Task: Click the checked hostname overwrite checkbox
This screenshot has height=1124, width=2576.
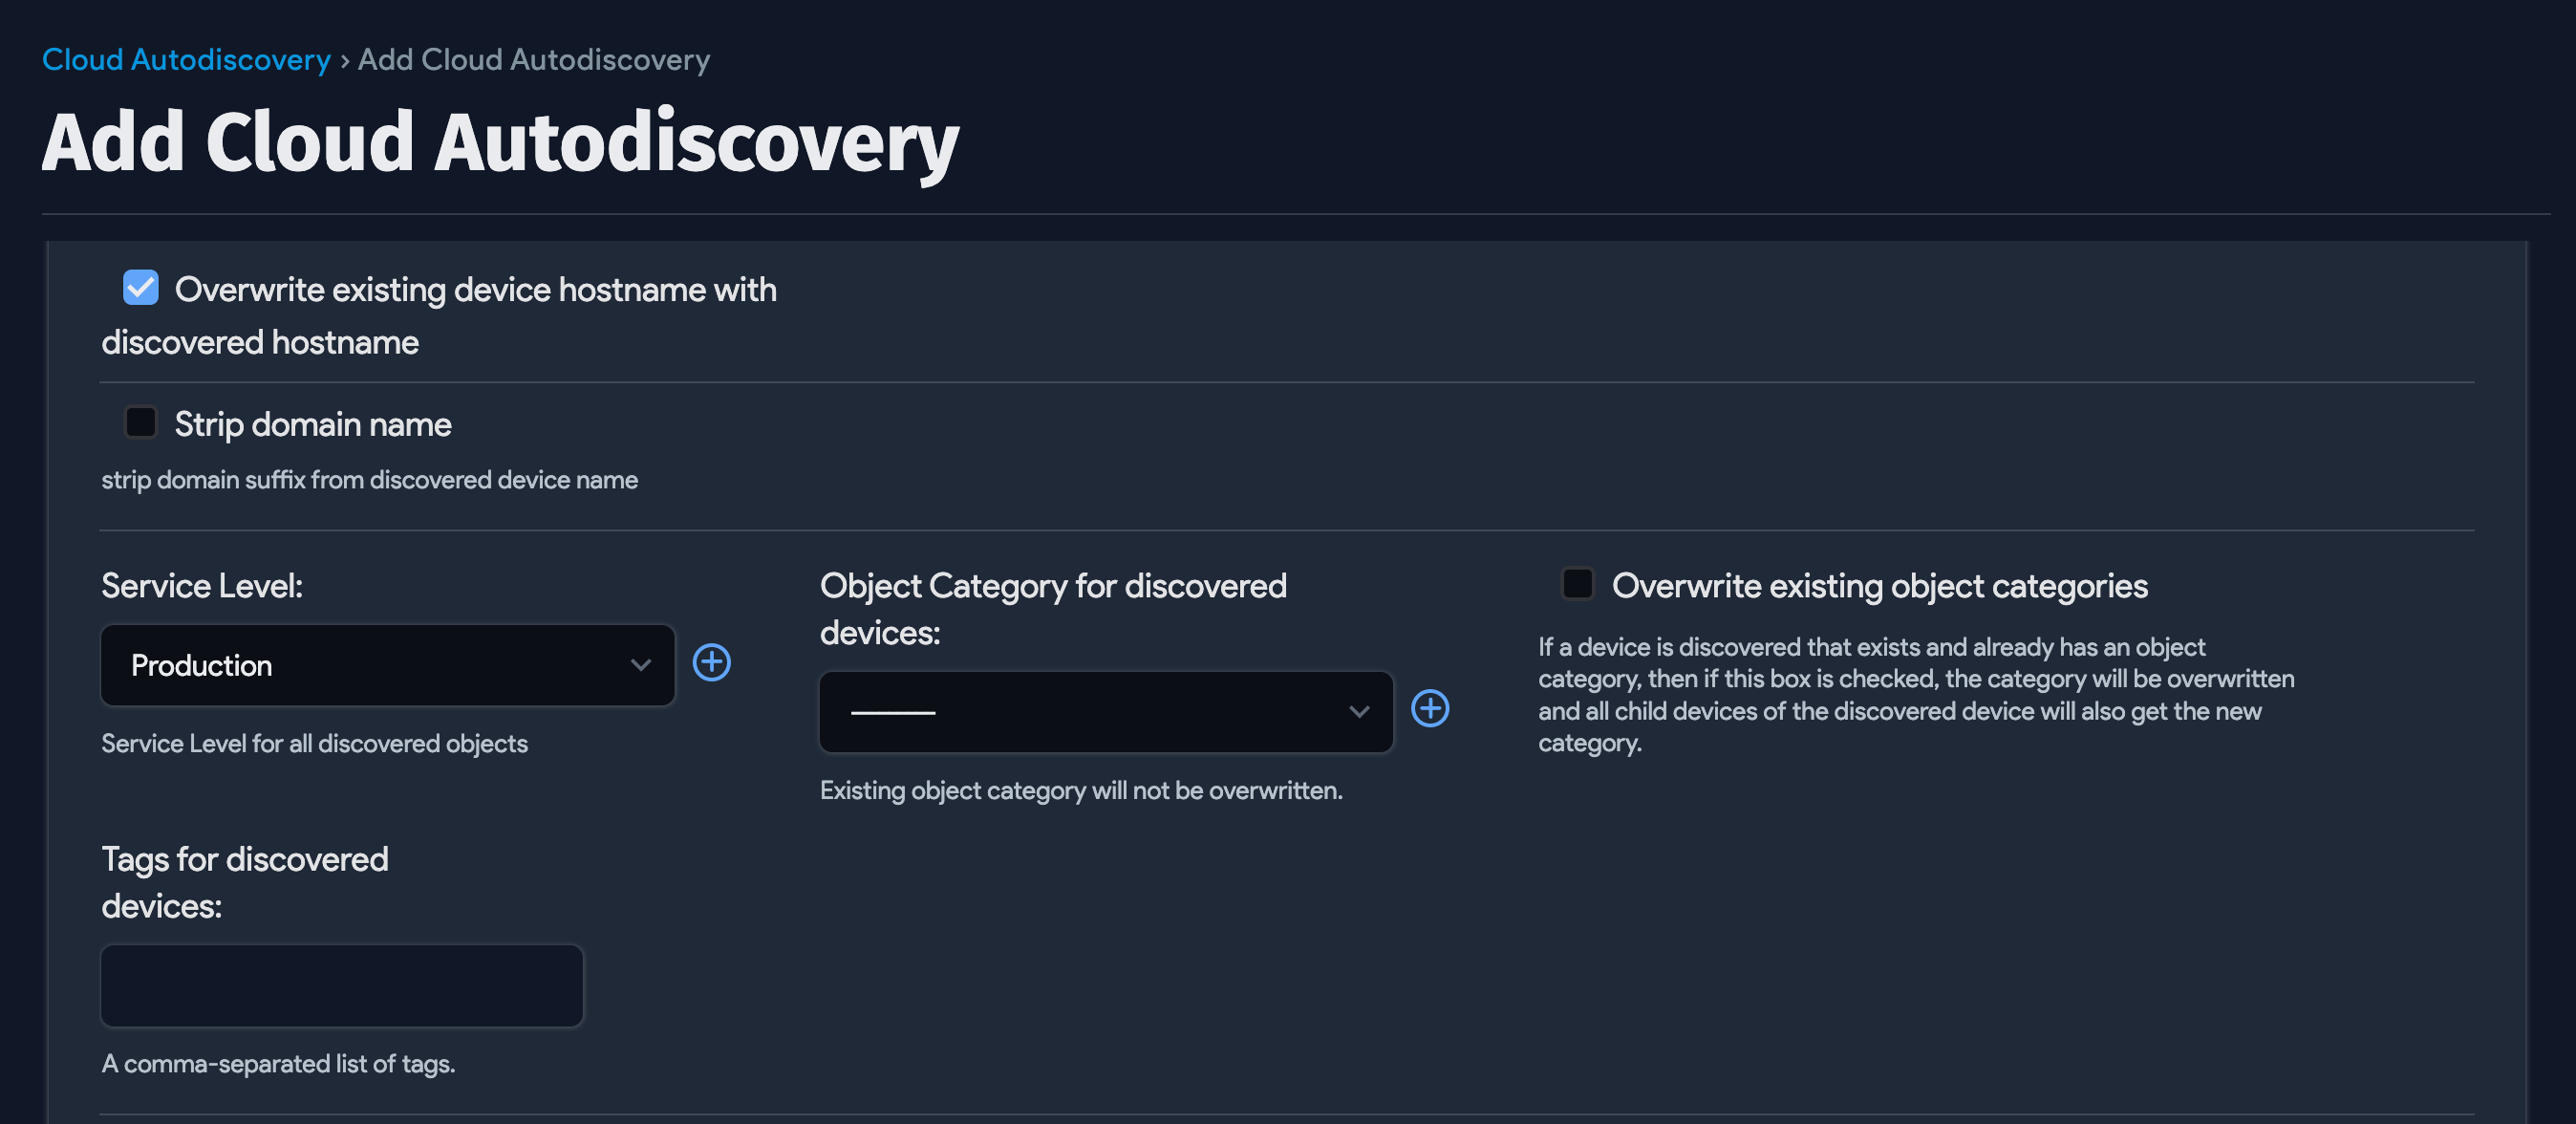Action: coord(140,288)
